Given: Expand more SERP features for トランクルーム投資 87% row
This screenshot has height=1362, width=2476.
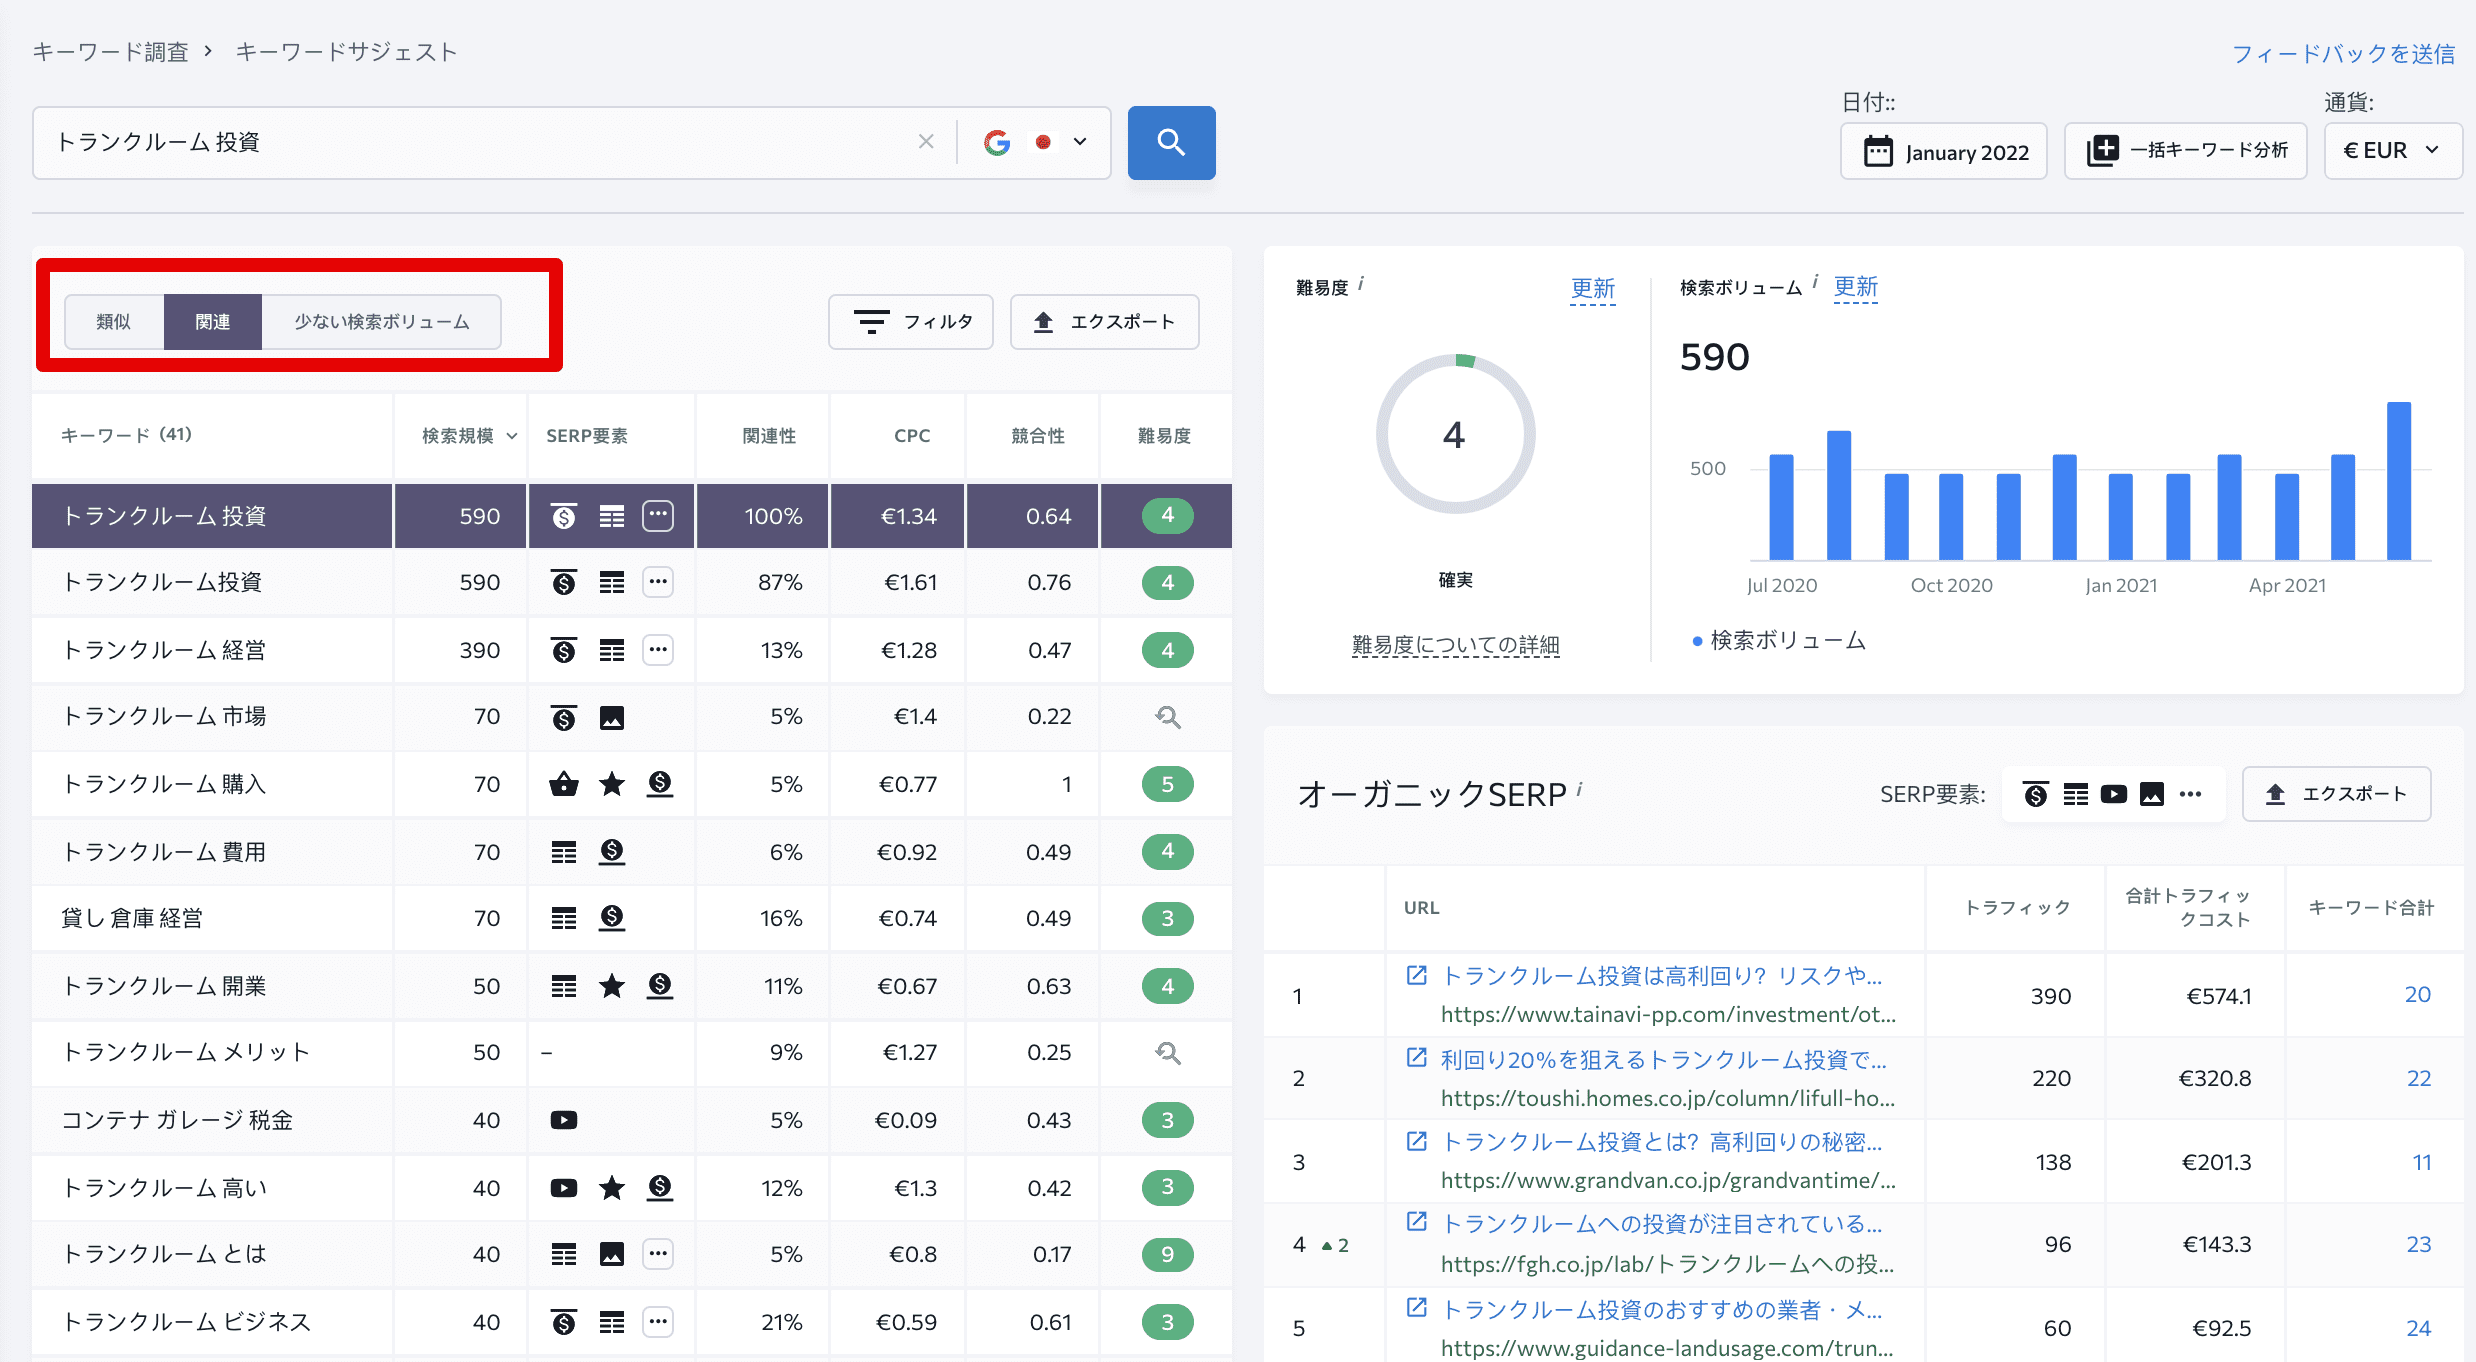Looking at the screenshot, I should (x=658, y=582).
